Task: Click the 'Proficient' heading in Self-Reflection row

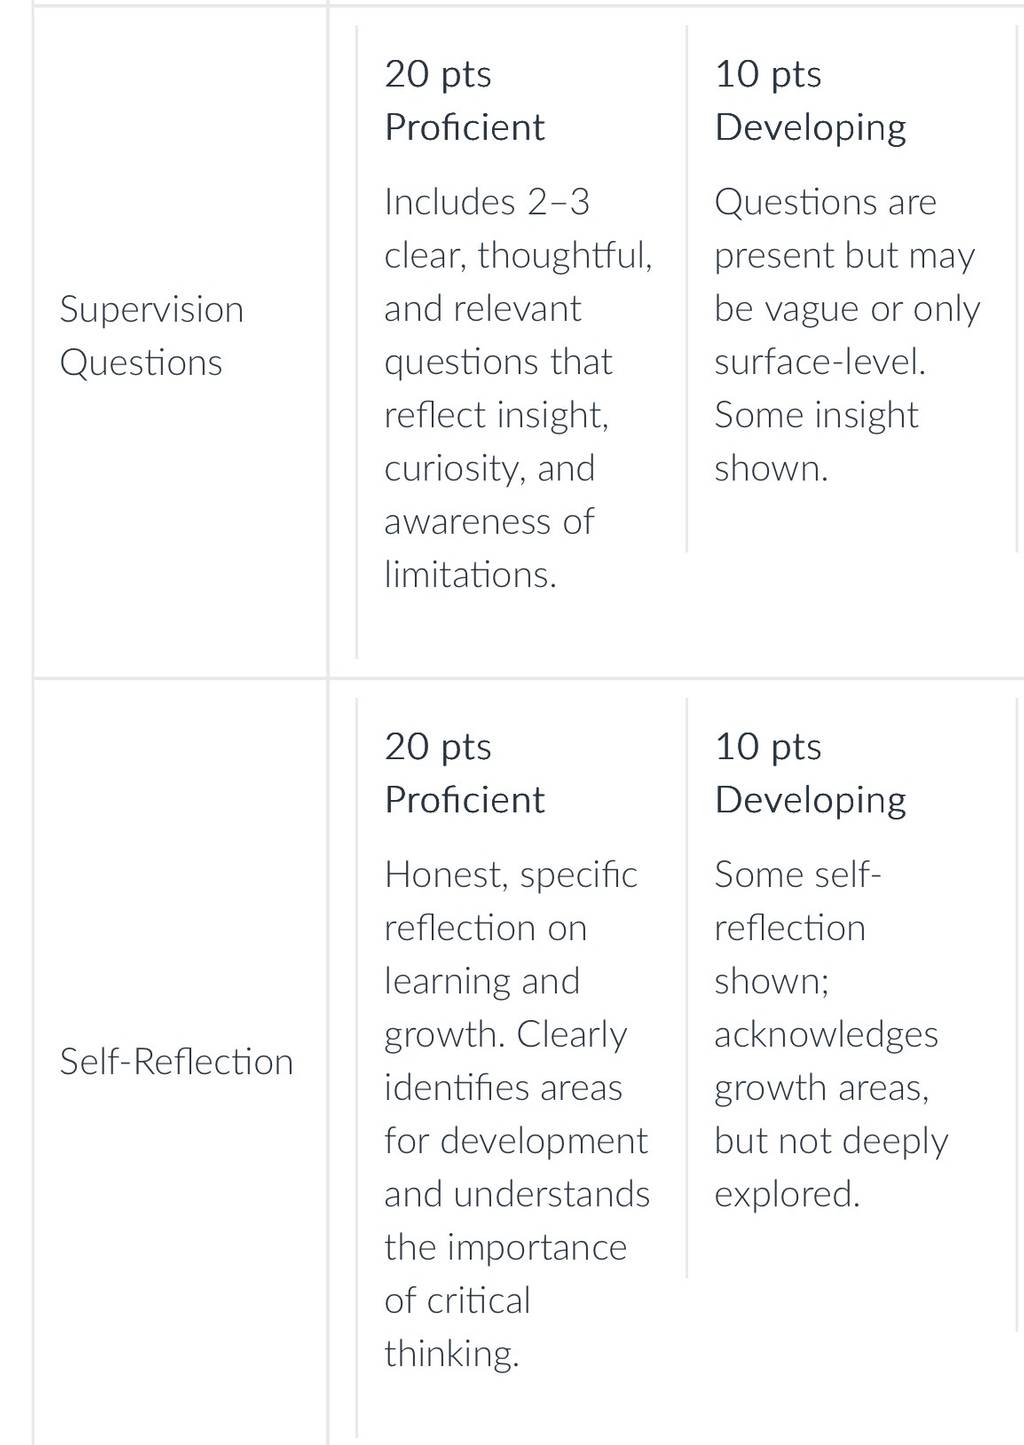Action: pyautogui.click(x=465, y=800)
